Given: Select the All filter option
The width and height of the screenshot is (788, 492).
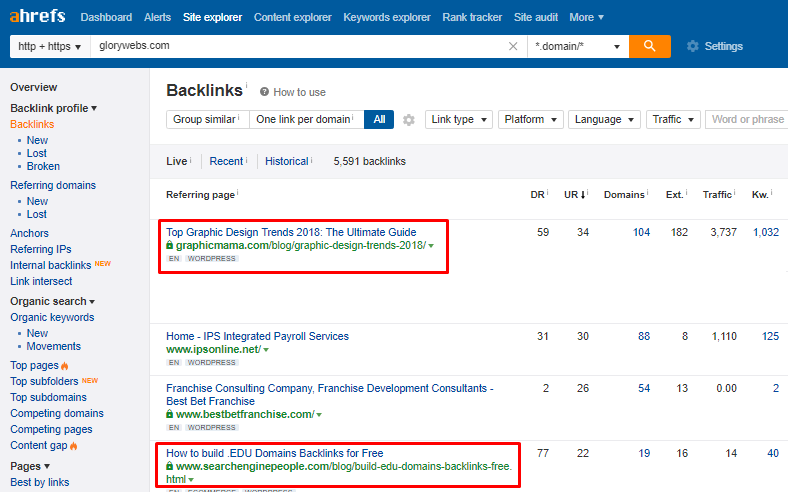Looking at the screenshot, I should coord(379,120).
